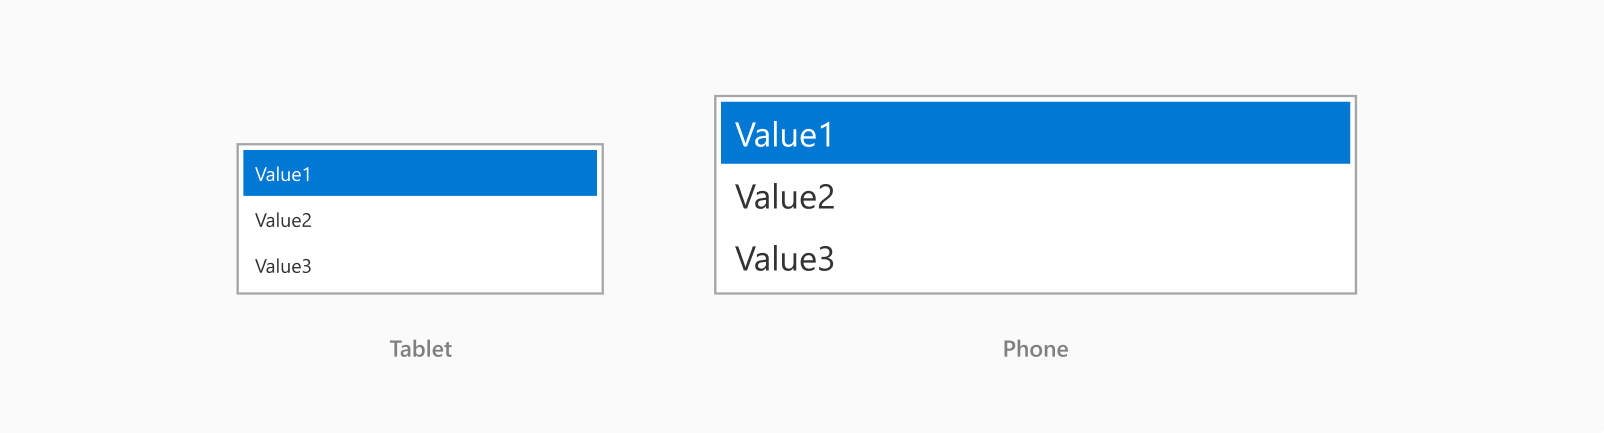Viewport: 1604px width, 433px height.
Task: Select Value1 in the Tablet list
Action: click(x=420, y=173)
